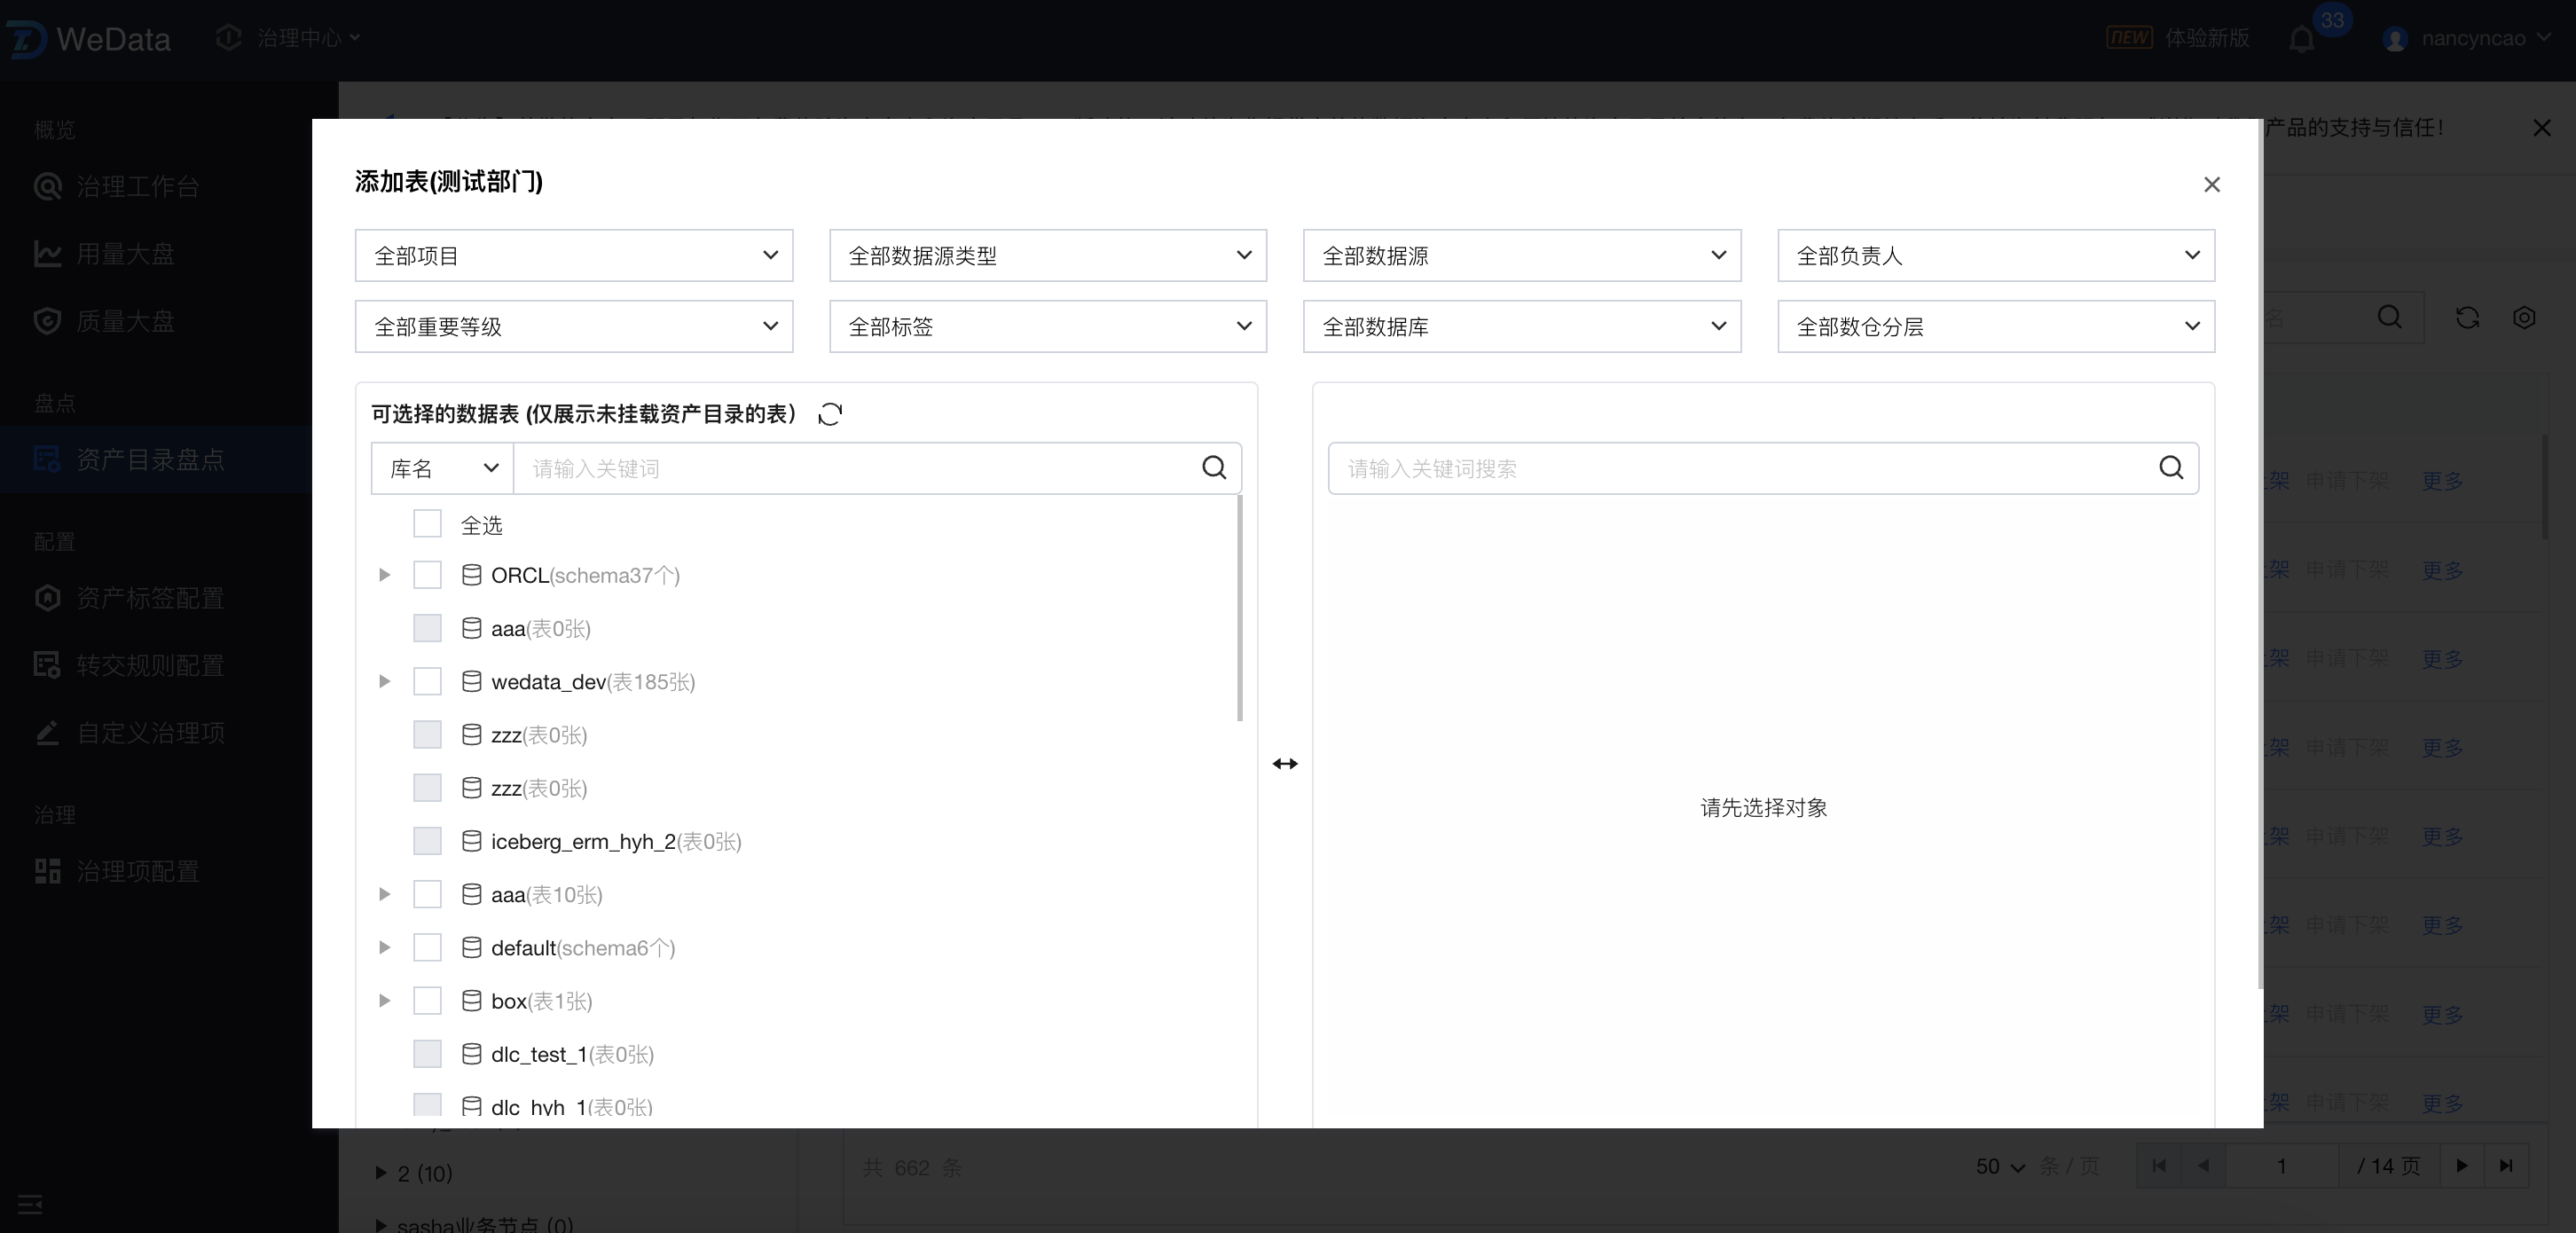Click the database icon beside box
This screenshot has height=1233, width=2576.
click(x=471, y=1001)
